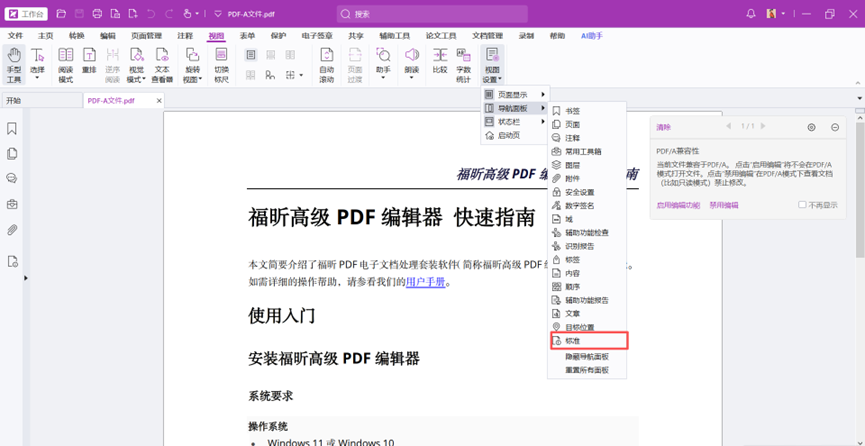Click the 字数统计 word count icon
865x446 pixels.
[463, 65]
